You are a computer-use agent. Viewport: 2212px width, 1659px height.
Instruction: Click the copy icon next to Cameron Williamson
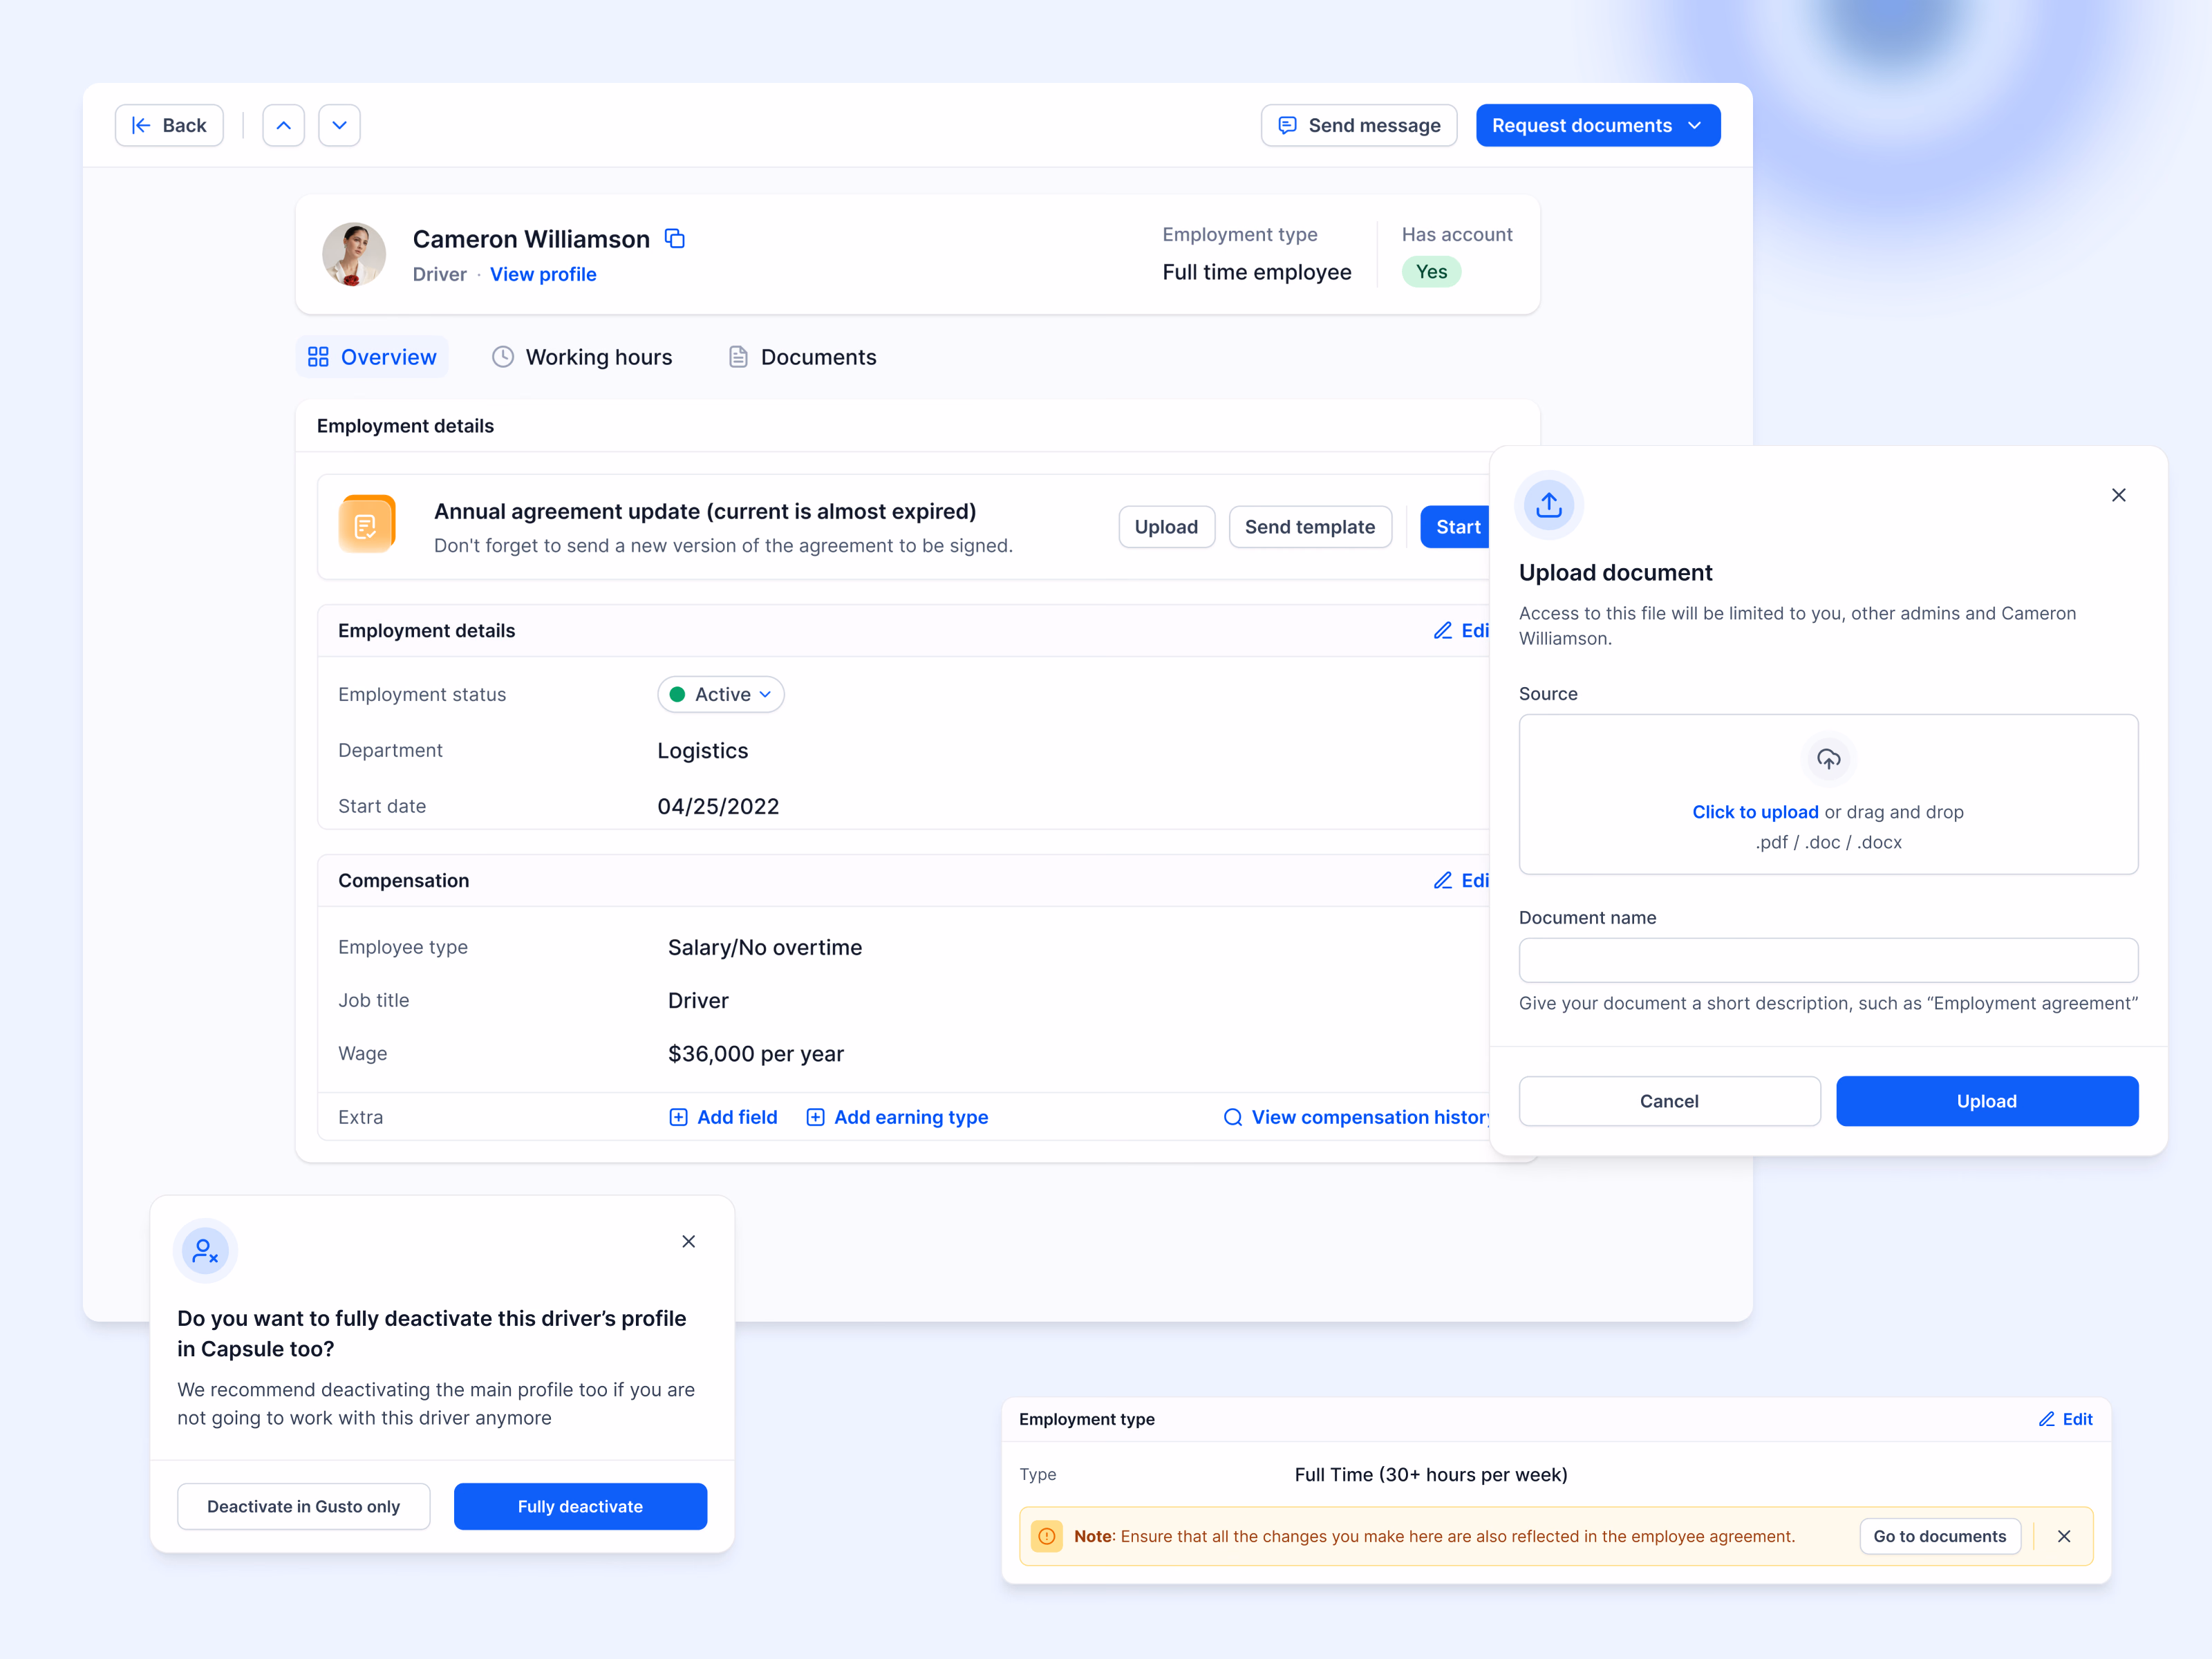point(675,238)
